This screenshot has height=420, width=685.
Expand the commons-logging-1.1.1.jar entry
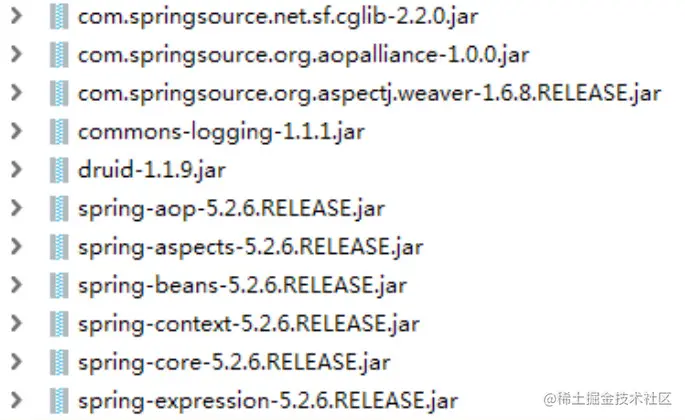[17, 131]
